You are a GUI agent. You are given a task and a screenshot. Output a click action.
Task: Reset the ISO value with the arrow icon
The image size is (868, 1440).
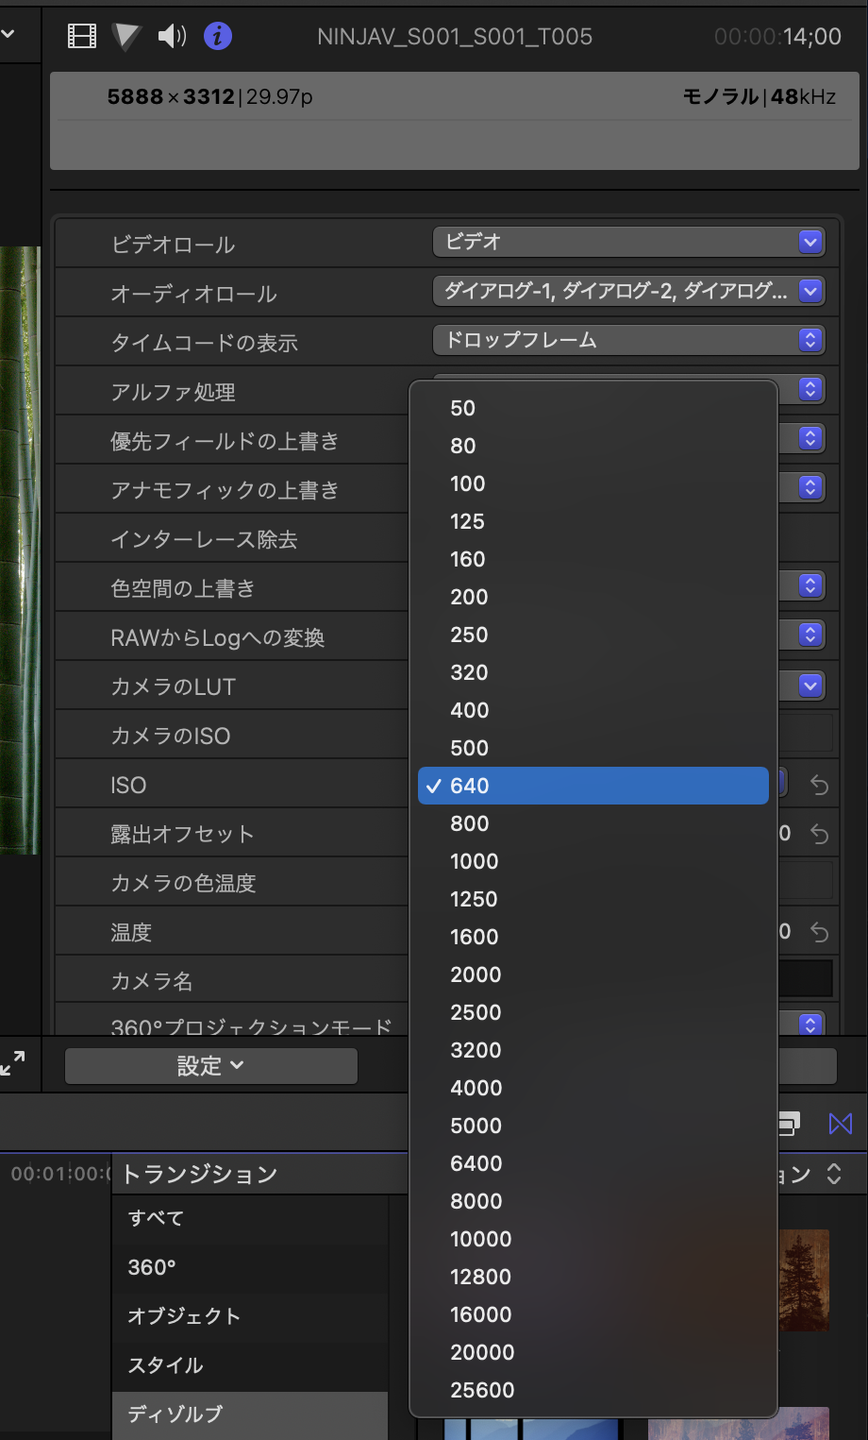click(x=819, y=786)
